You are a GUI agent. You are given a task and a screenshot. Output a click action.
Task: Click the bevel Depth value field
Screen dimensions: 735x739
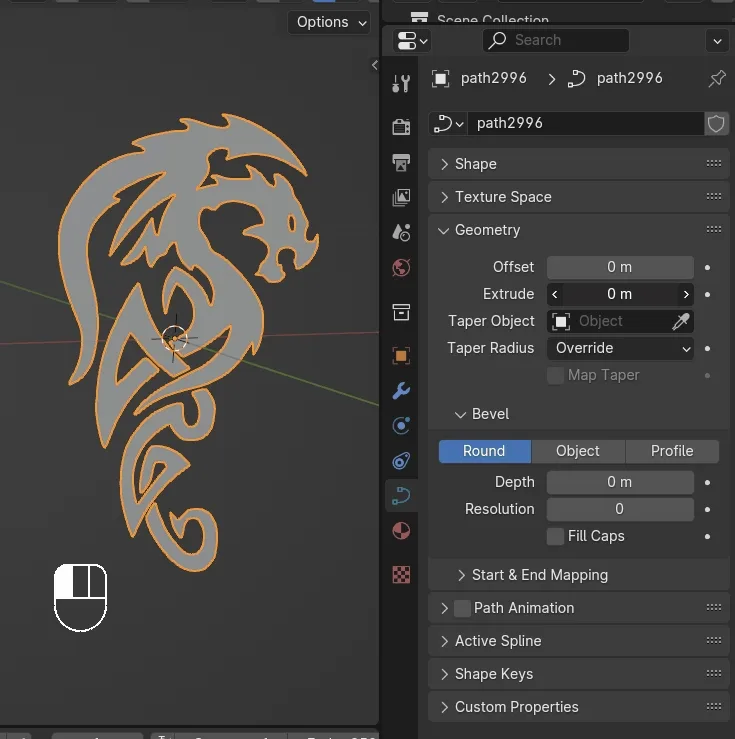pos(620,482)
